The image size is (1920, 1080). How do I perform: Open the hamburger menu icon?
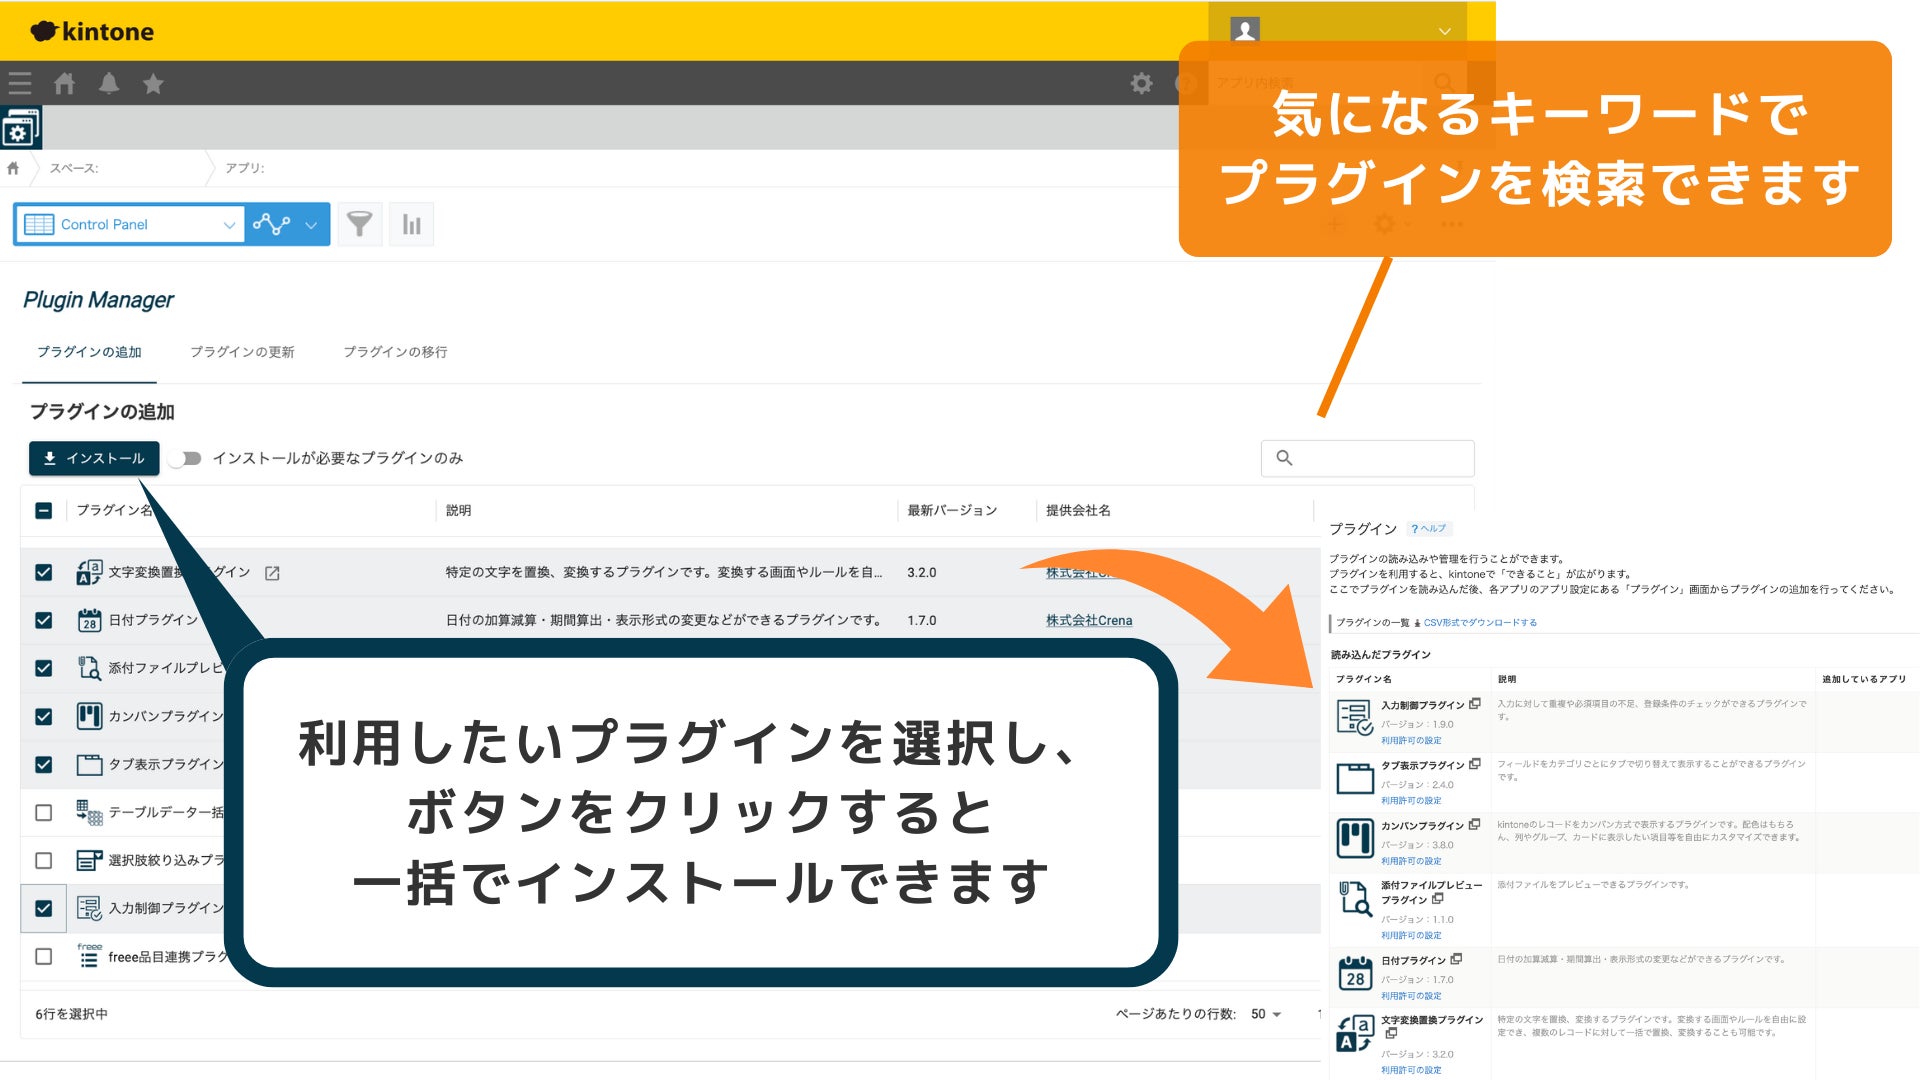click(20, 84)
